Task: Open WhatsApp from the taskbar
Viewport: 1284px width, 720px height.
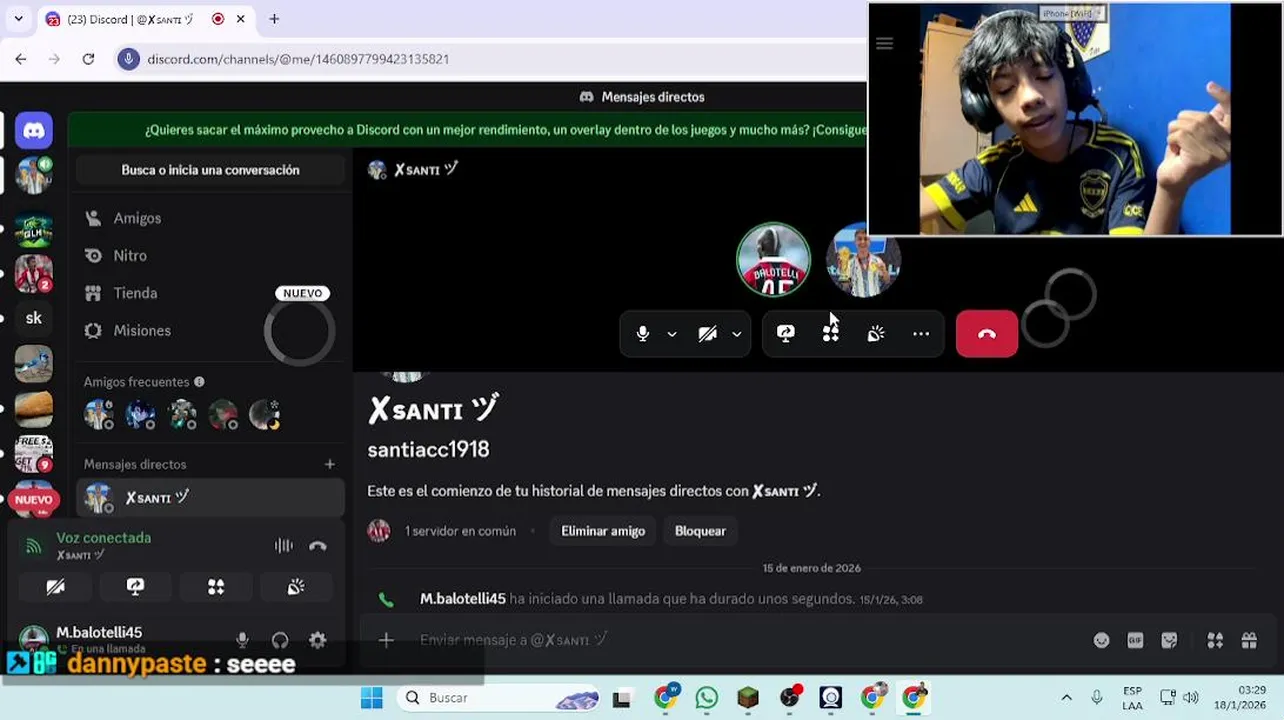Action: pyautogui.click(x=707, y=698)
